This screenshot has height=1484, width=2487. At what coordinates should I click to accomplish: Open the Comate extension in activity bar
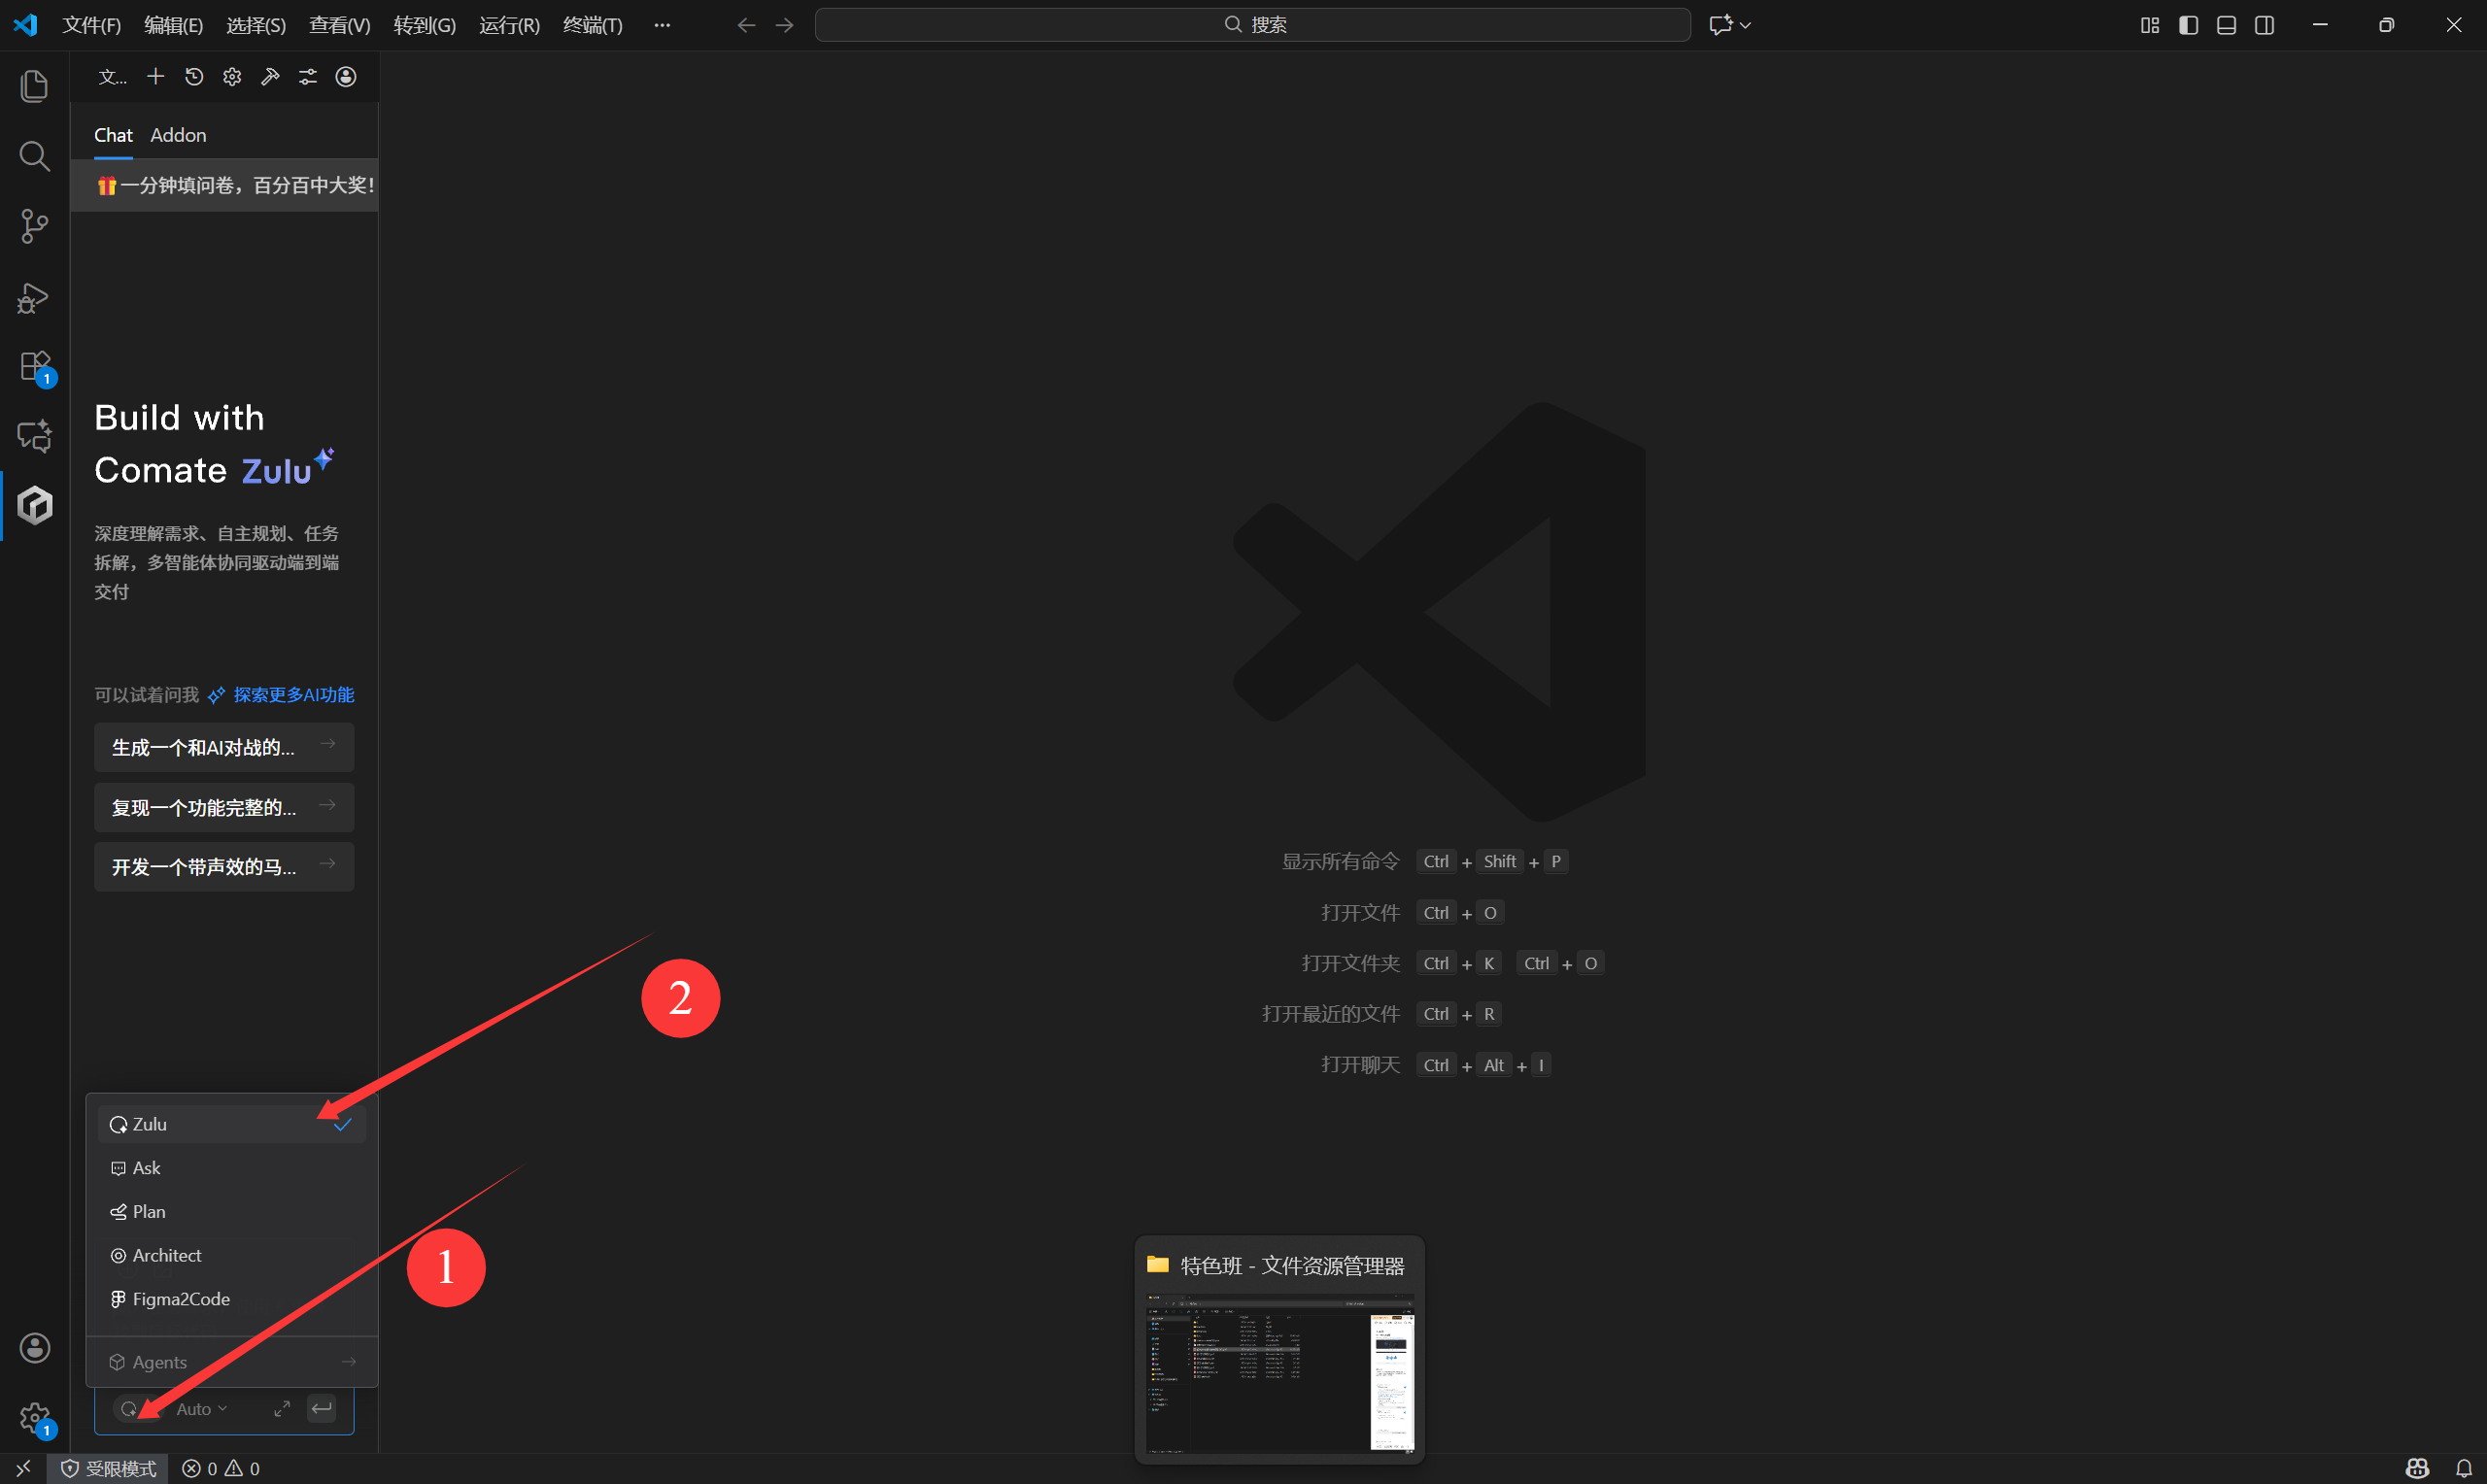[35, 506]
